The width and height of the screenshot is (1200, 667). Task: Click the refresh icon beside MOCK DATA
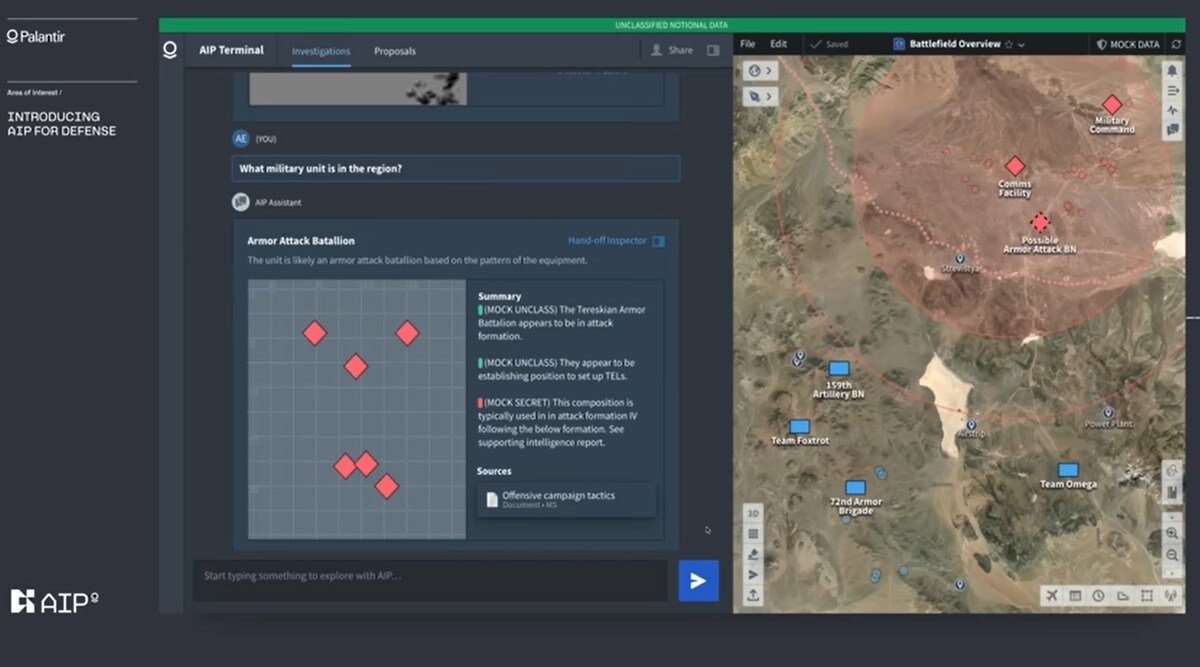(1177, 44)
